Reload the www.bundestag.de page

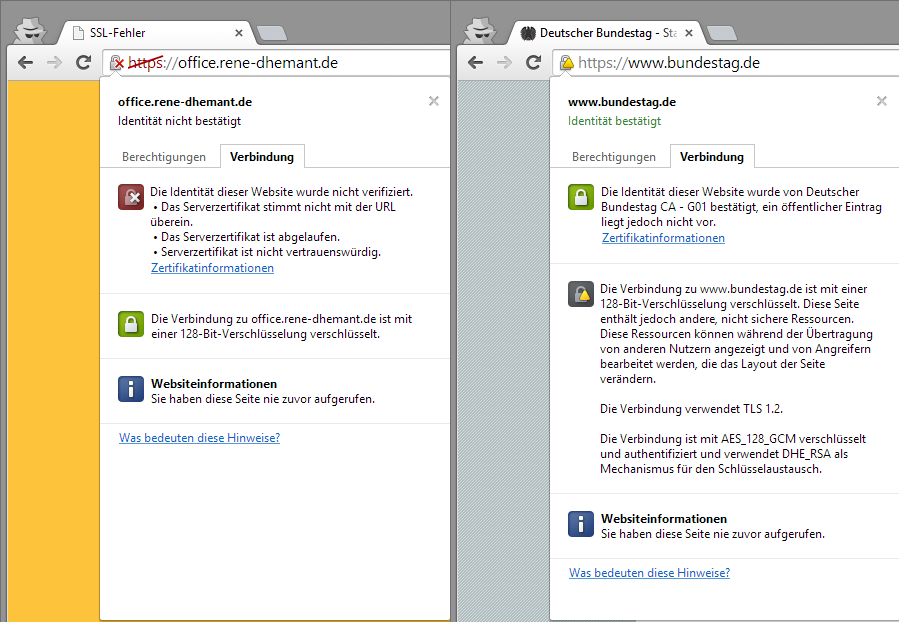click(534, 63)
